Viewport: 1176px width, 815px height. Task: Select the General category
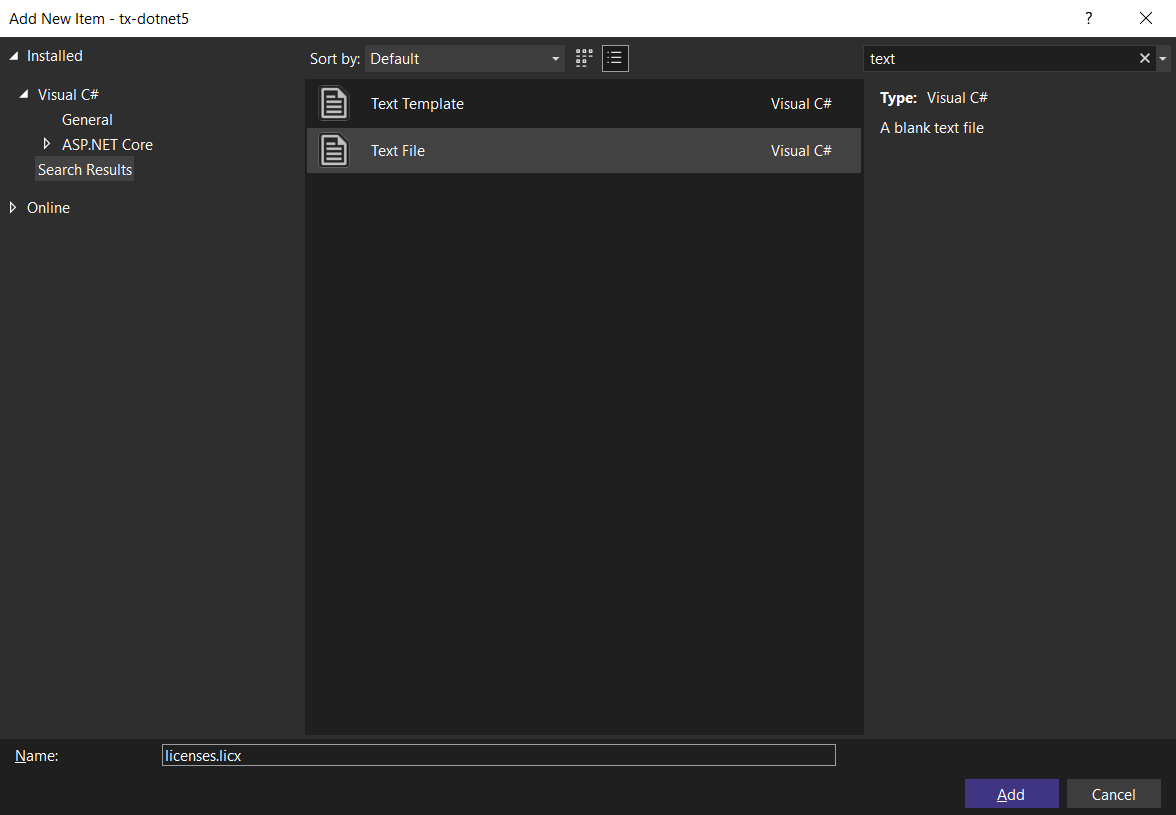(x=87, y=120)
